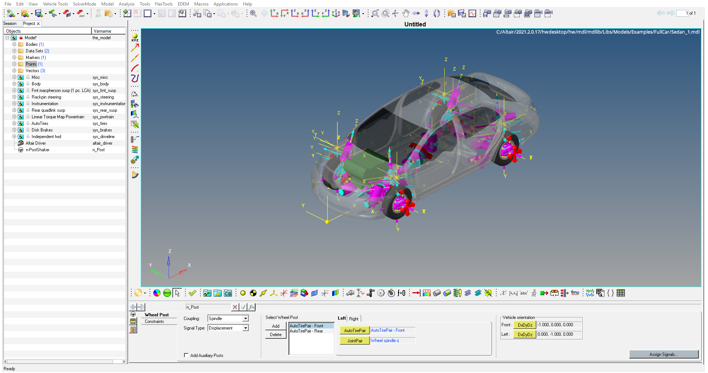Open the Vehicle Tools menu
Image resolution: width=708 pixels, height=373 pixels.
click(x=55, y=4)
